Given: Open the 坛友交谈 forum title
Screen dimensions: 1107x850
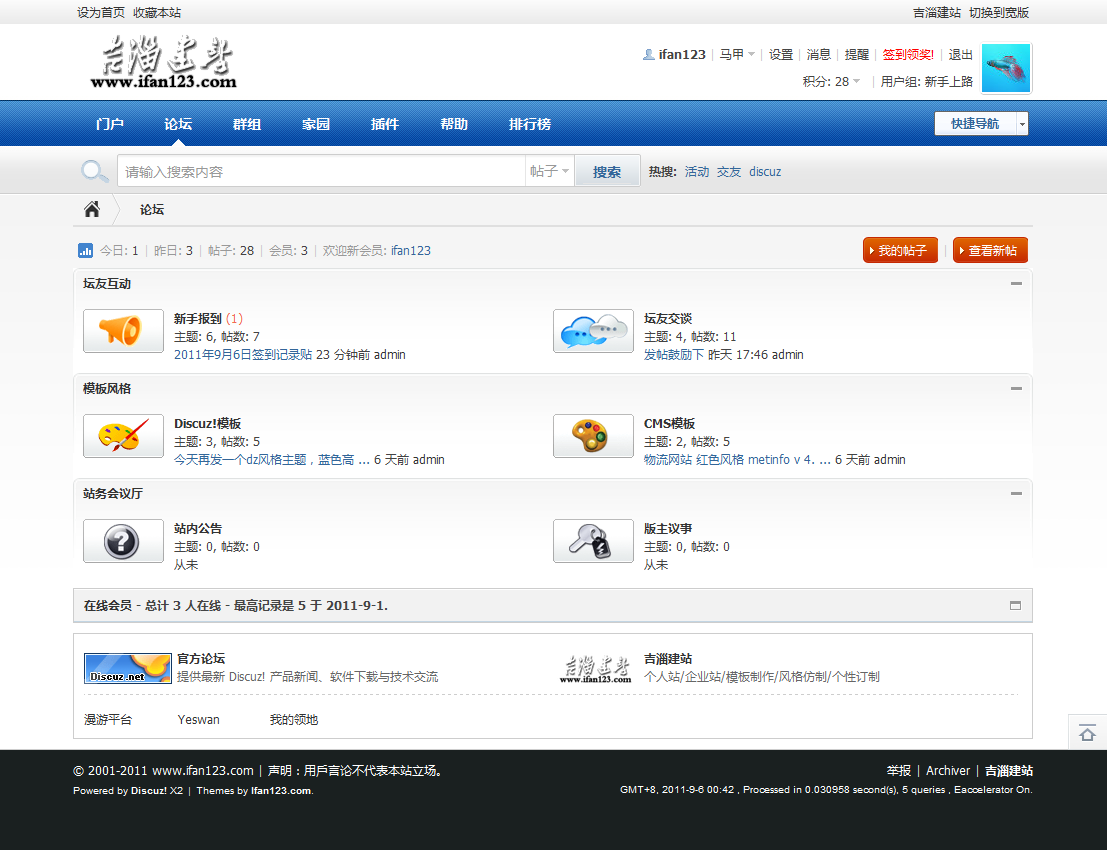Looking at the screenshot, I should [x=668, y=318].
